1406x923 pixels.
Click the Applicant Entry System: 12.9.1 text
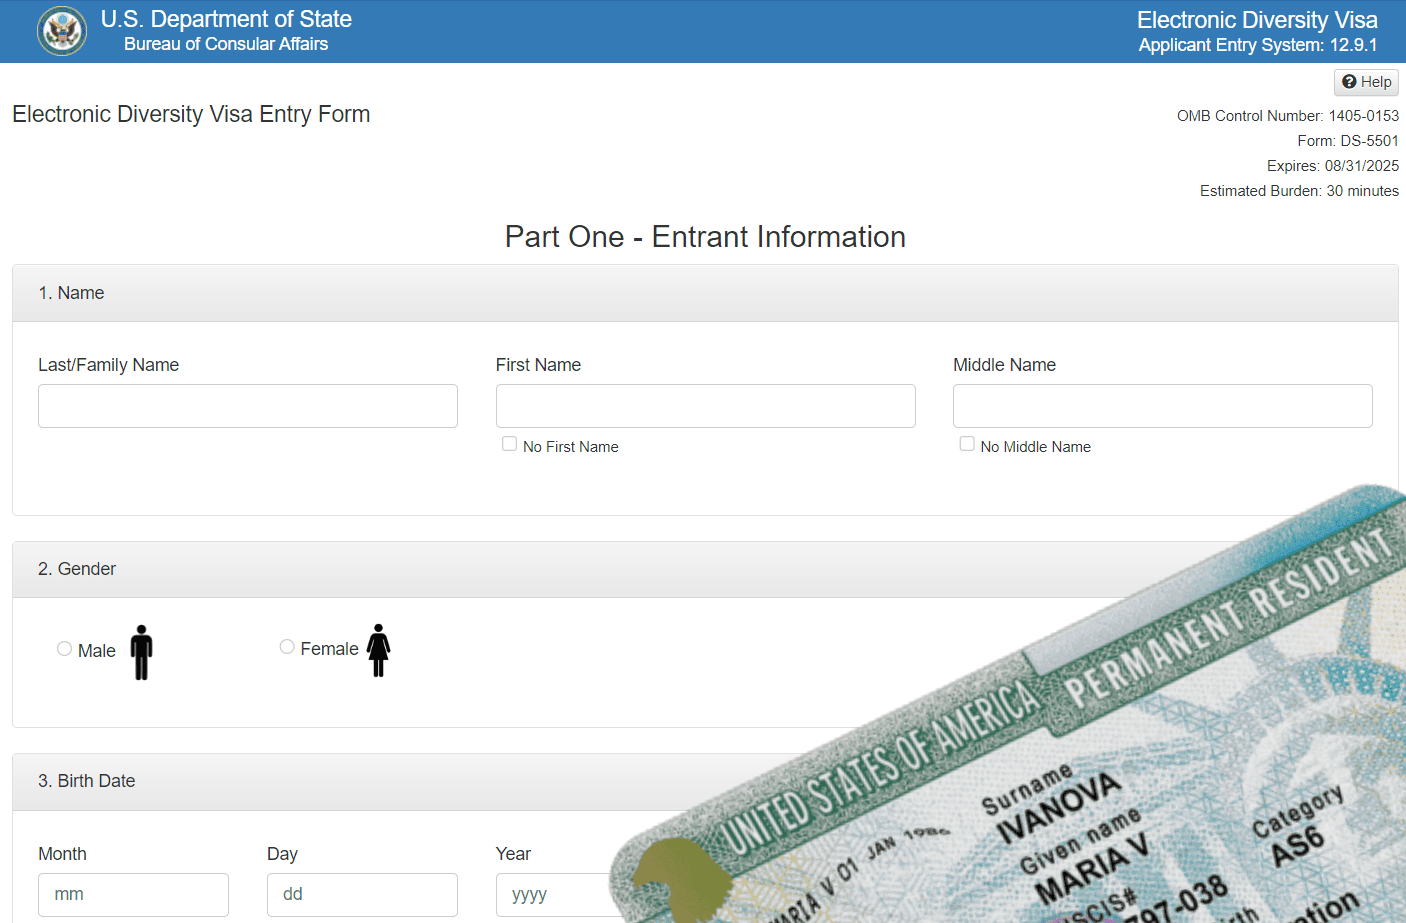[x=1258, y=45]
